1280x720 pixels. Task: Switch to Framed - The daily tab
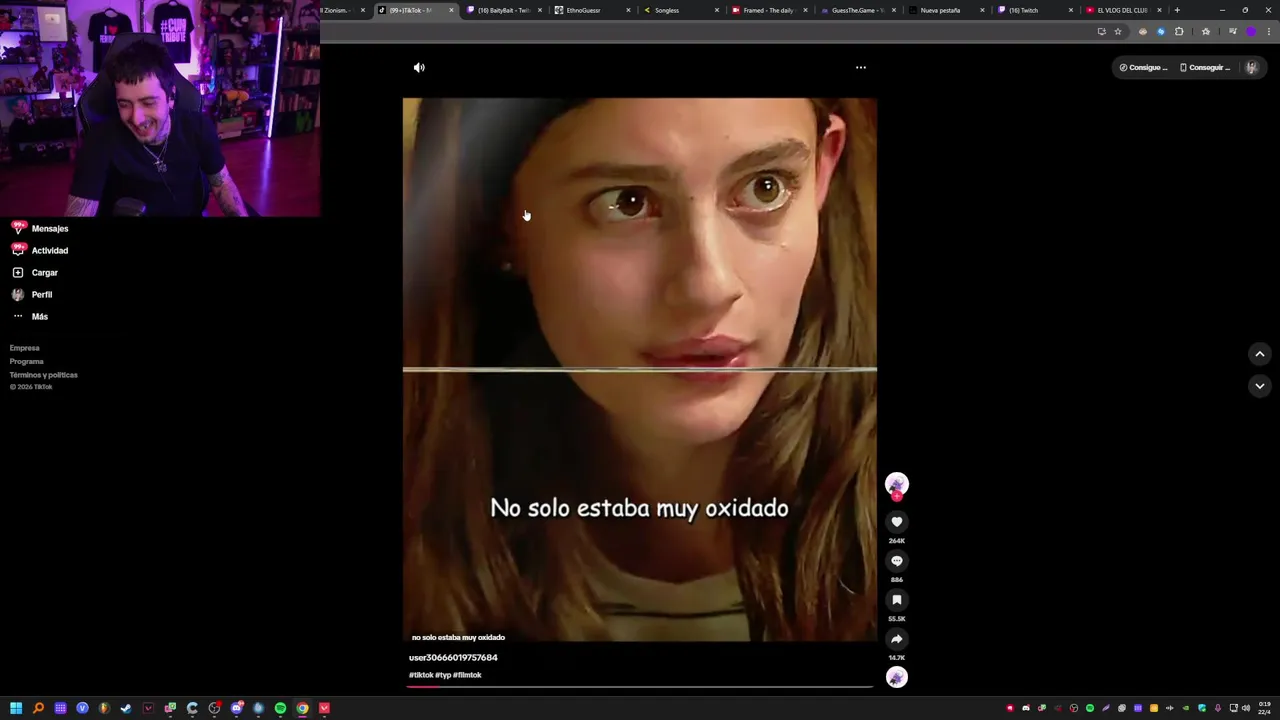tap(768, 10)
